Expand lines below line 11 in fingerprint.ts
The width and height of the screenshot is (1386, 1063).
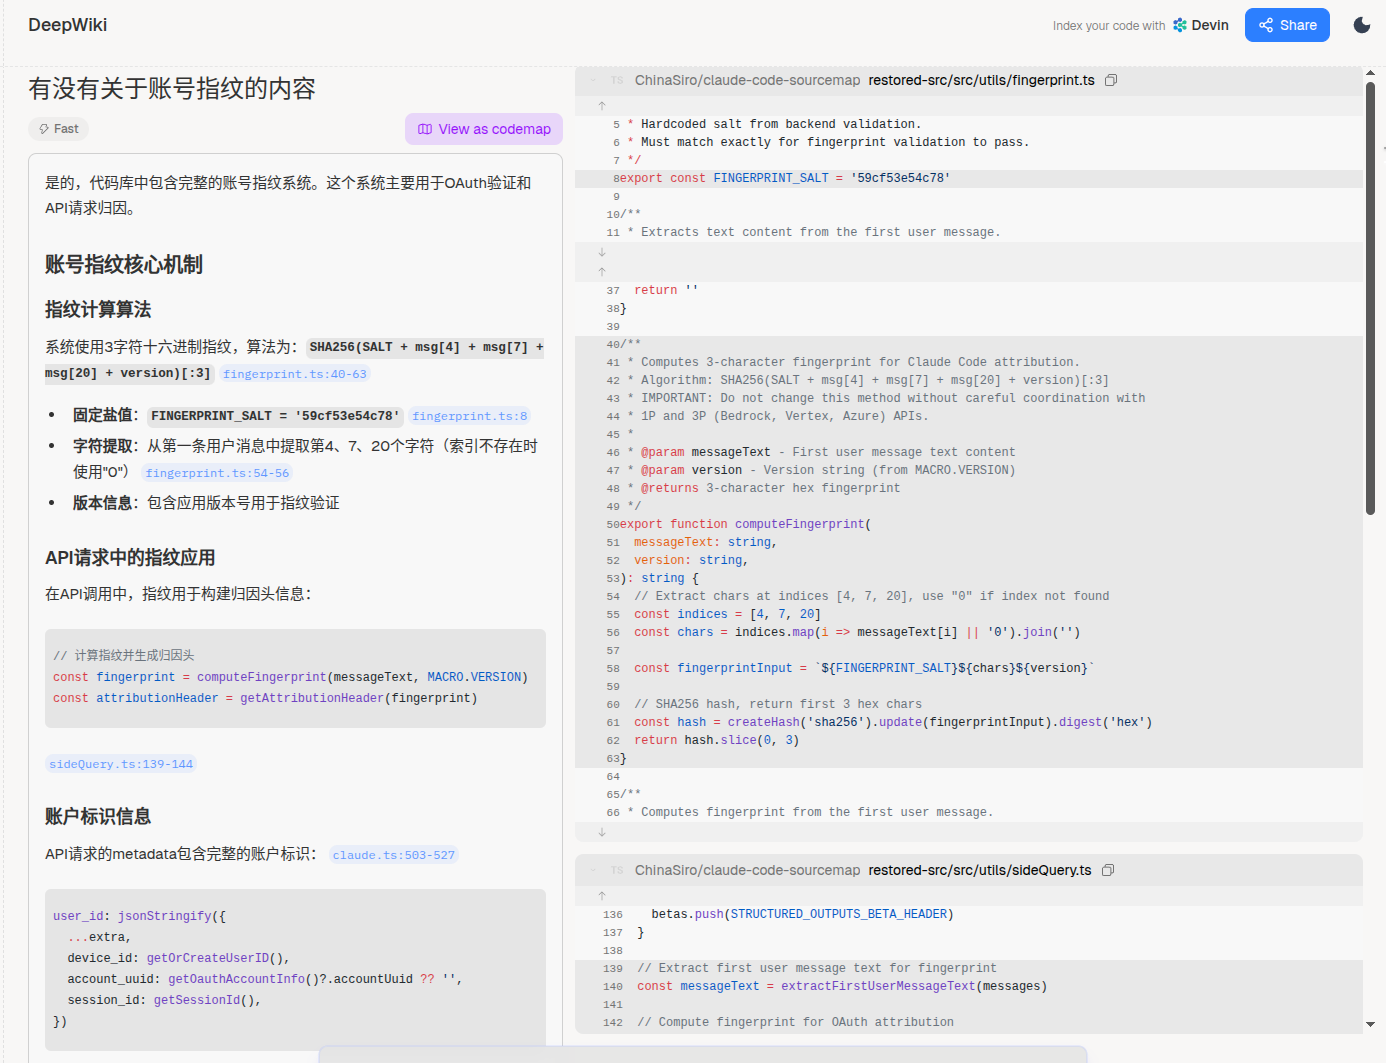click(602, 252)
